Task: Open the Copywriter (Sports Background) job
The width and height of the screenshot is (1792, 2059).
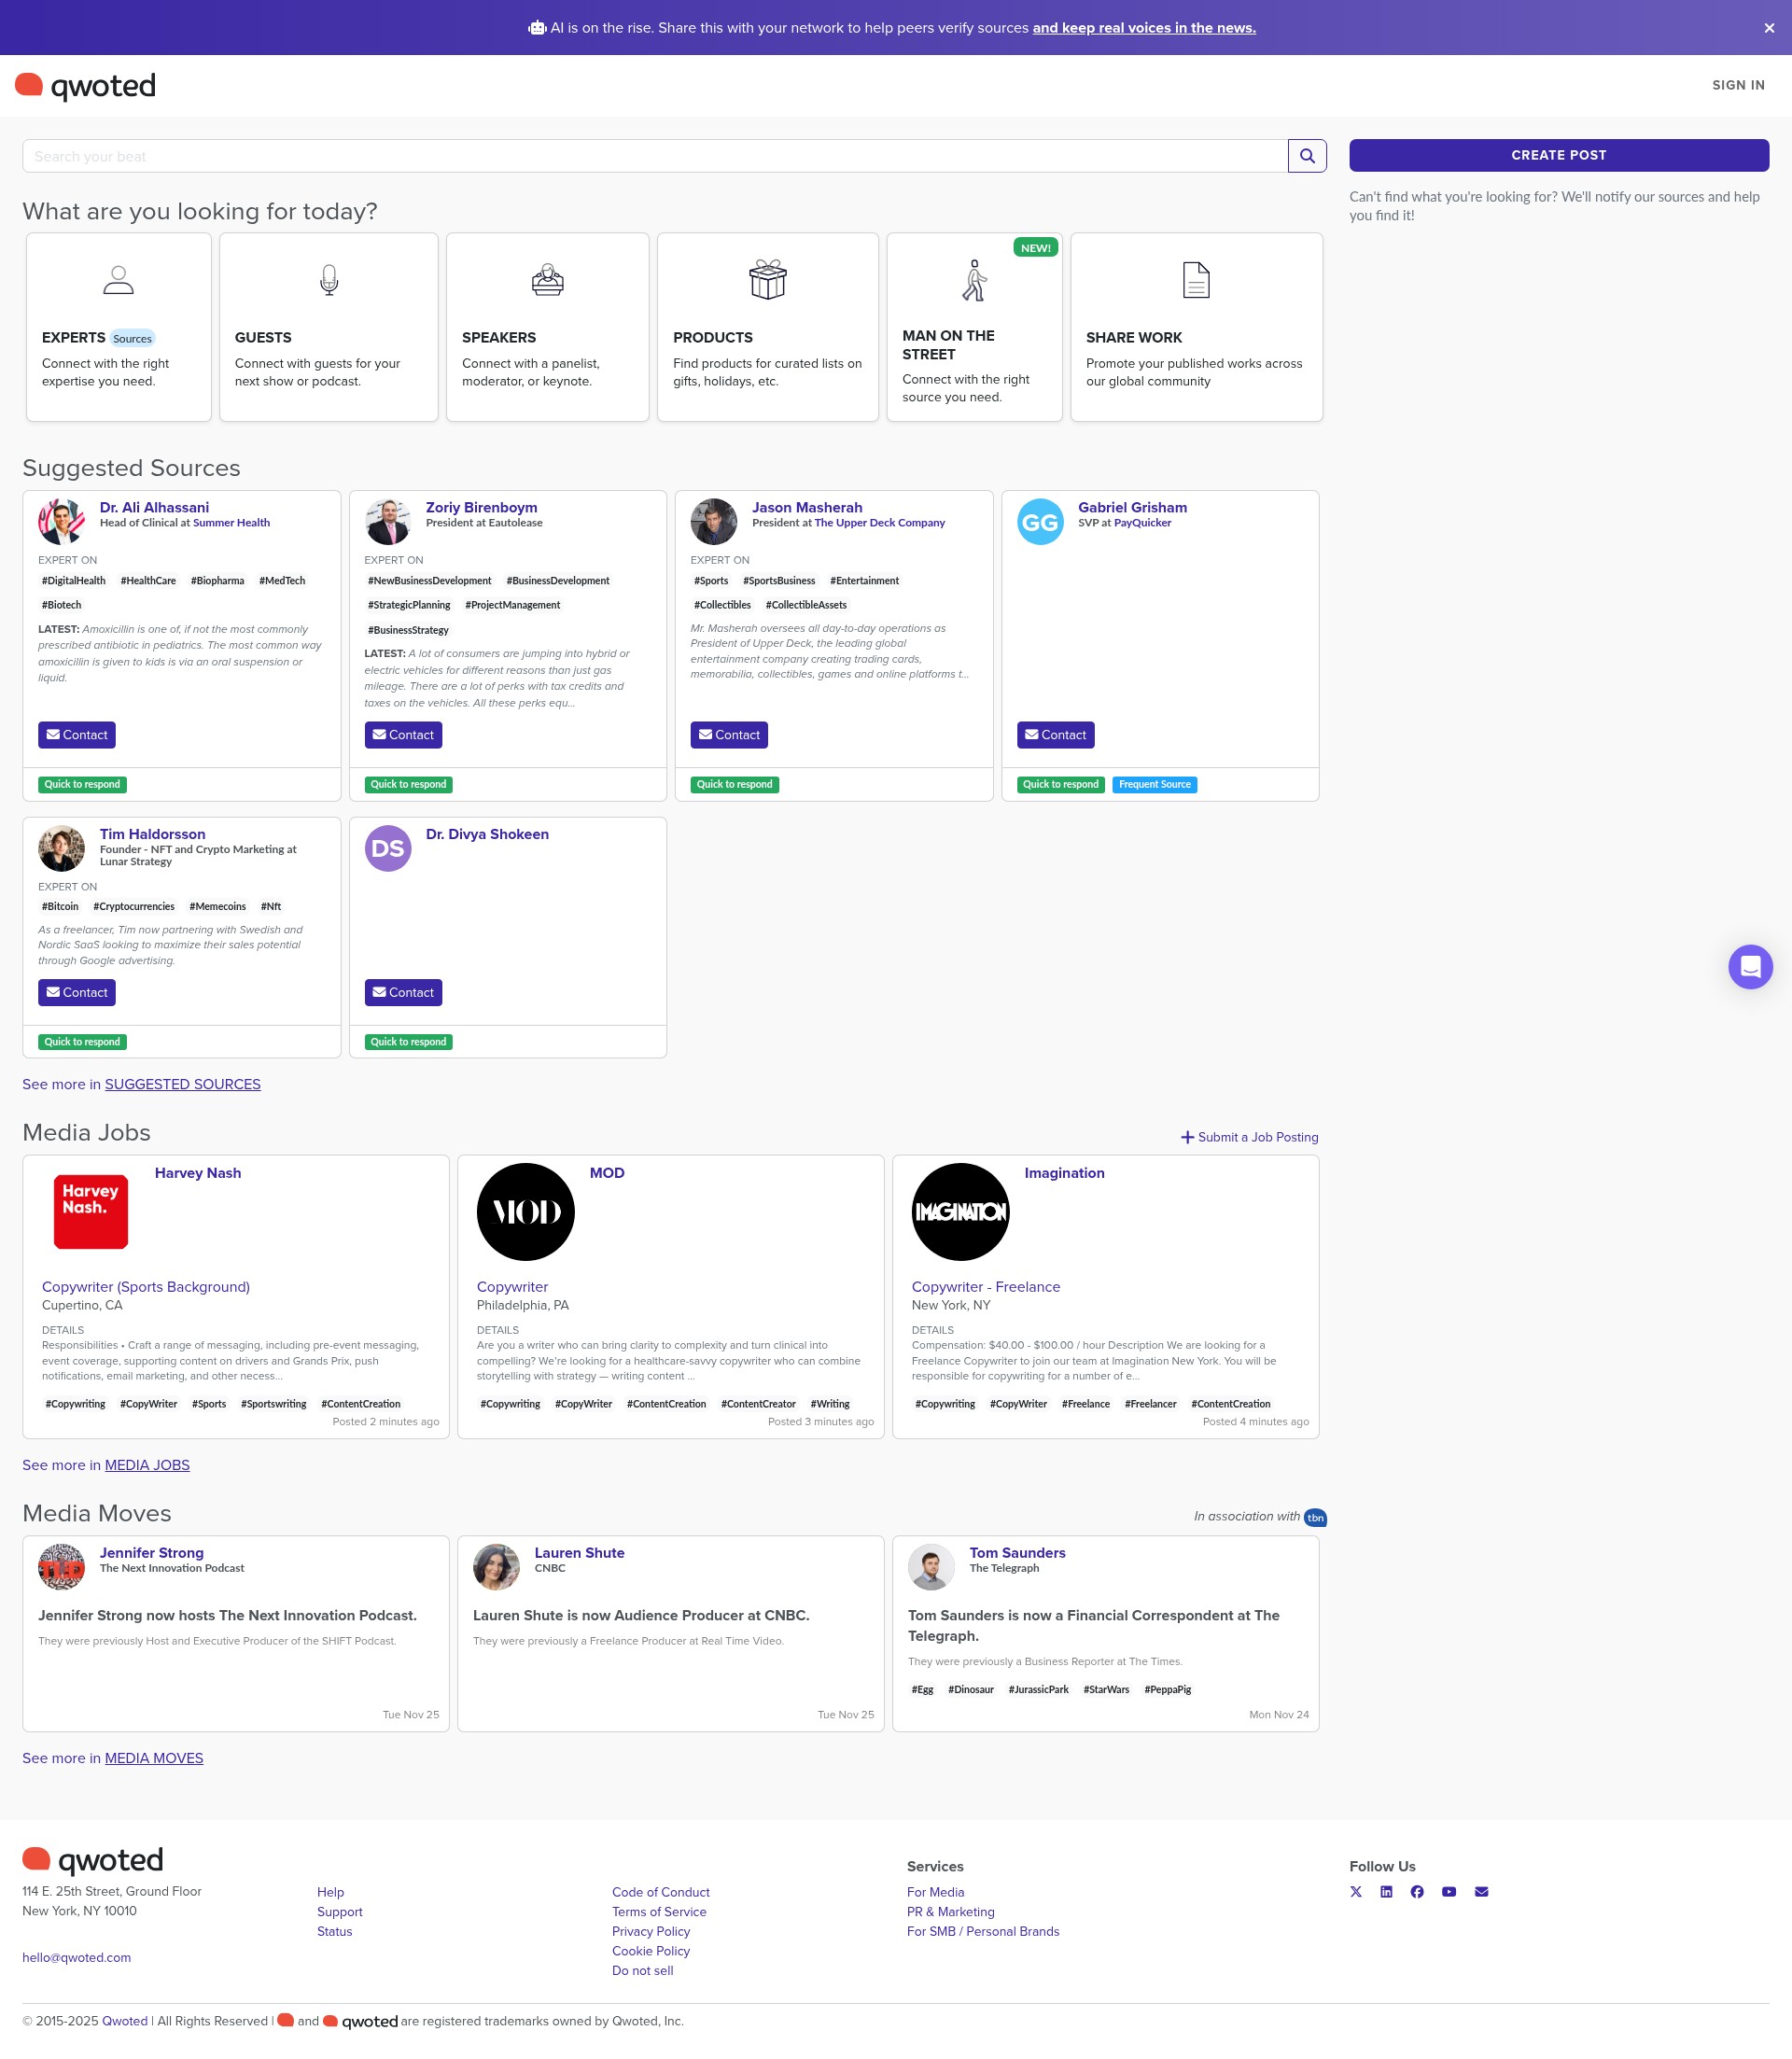Action: point(146,1287)
